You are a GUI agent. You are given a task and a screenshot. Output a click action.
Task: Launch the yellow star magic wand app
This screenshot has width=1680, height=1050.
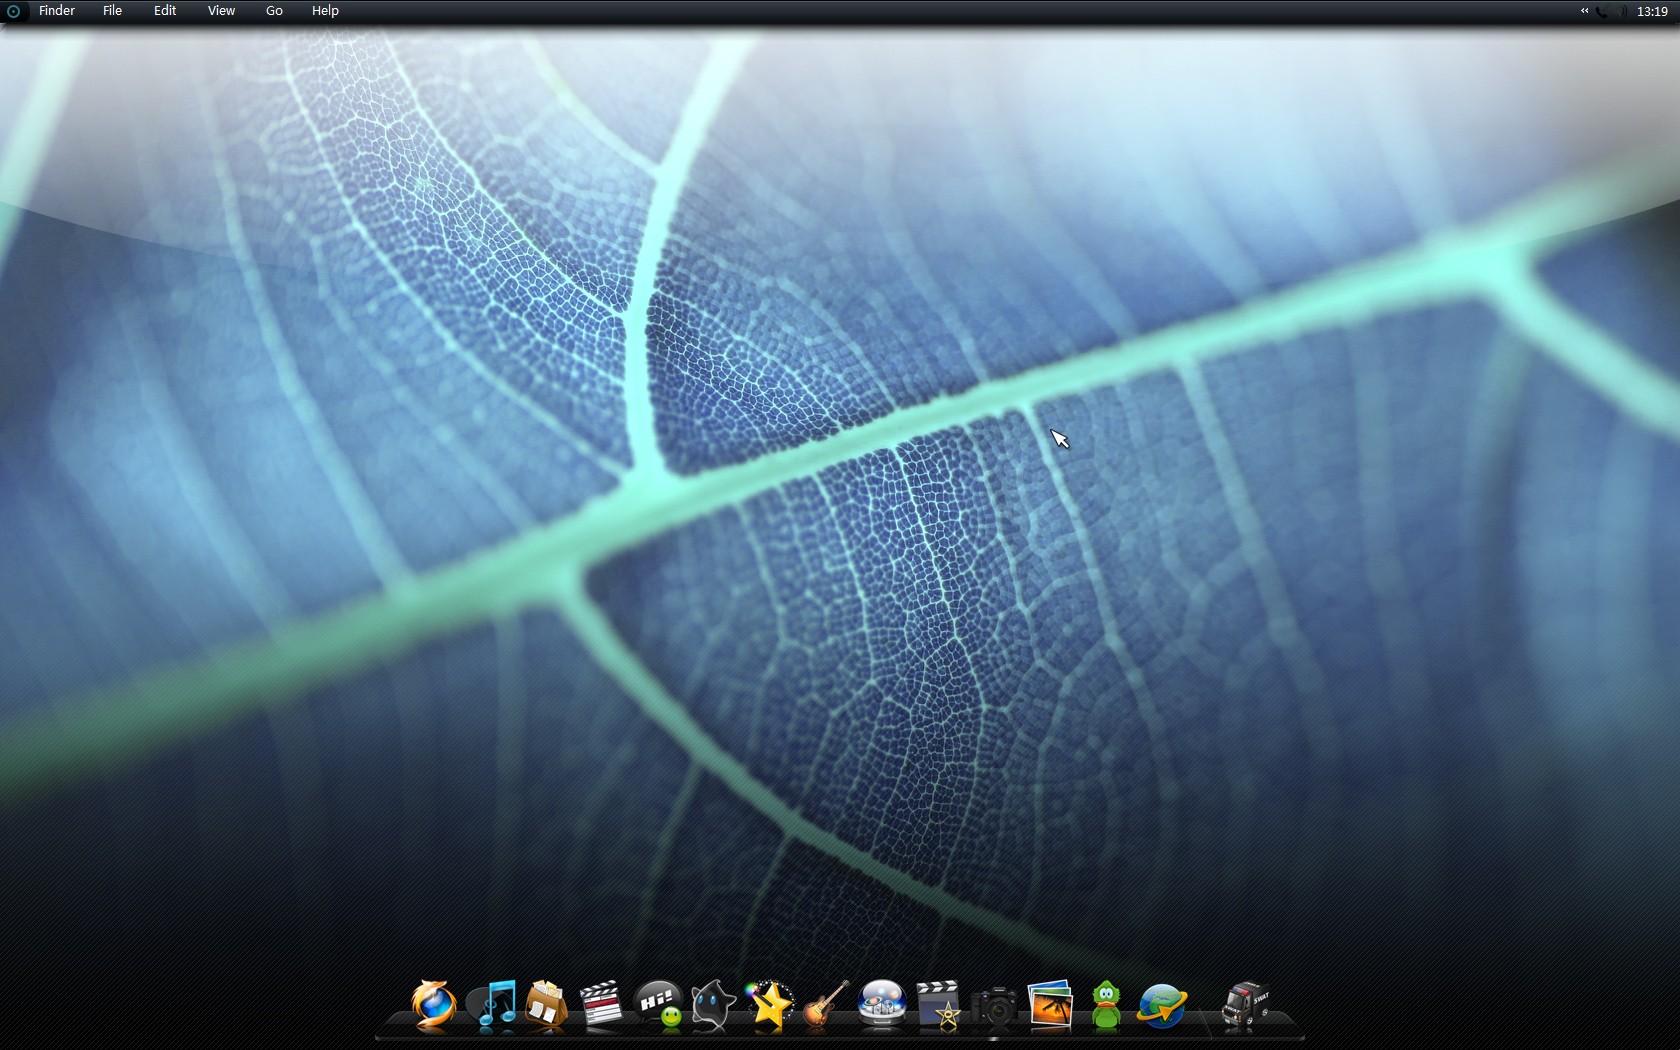(x=770, y=1004)
